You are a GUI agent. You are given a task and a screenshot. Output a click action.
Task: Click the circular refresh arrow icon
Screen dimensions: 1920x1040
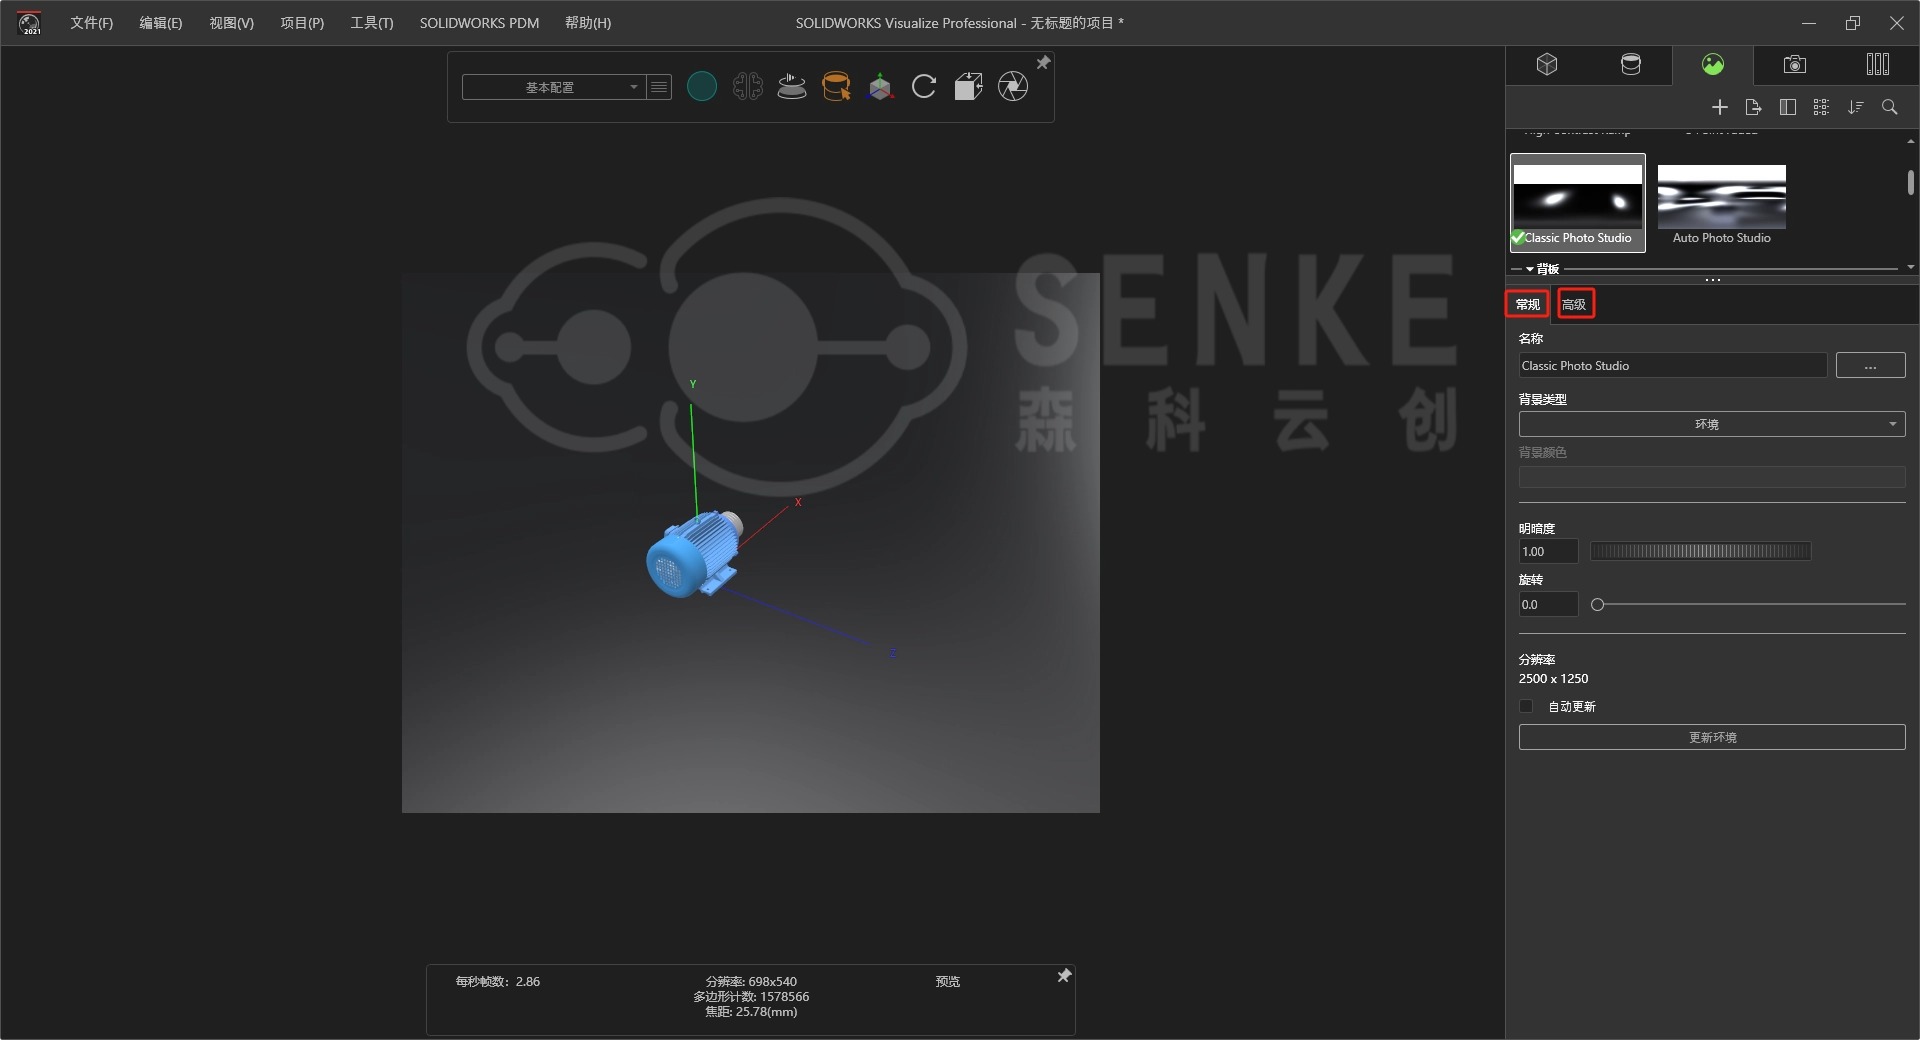924,87
